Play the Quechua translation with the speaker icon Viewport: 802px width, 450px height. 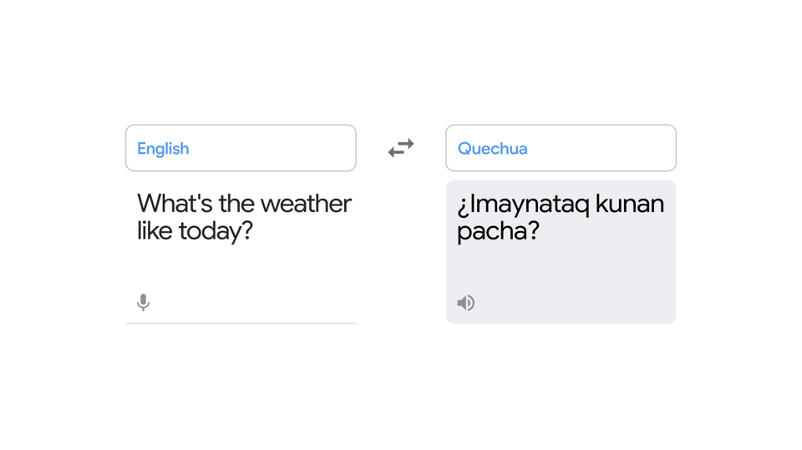[x=466, y=302]
